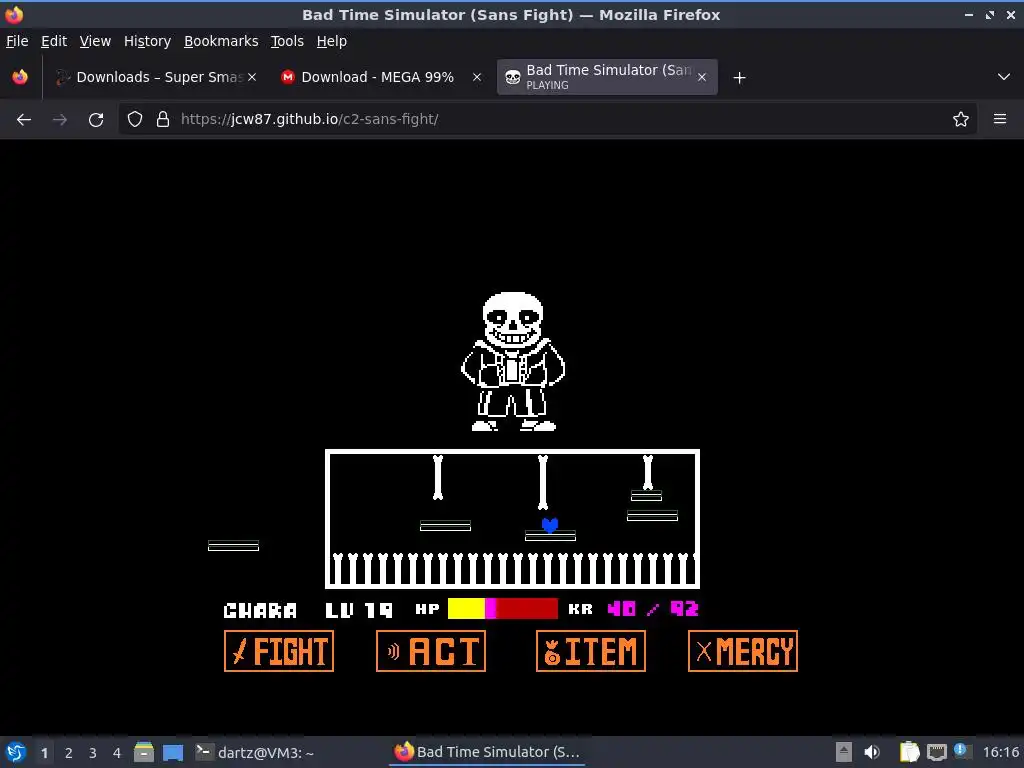Screen dimensions: 1024x768
Task: Choose the ACT game button
Action: coord(431,651)
